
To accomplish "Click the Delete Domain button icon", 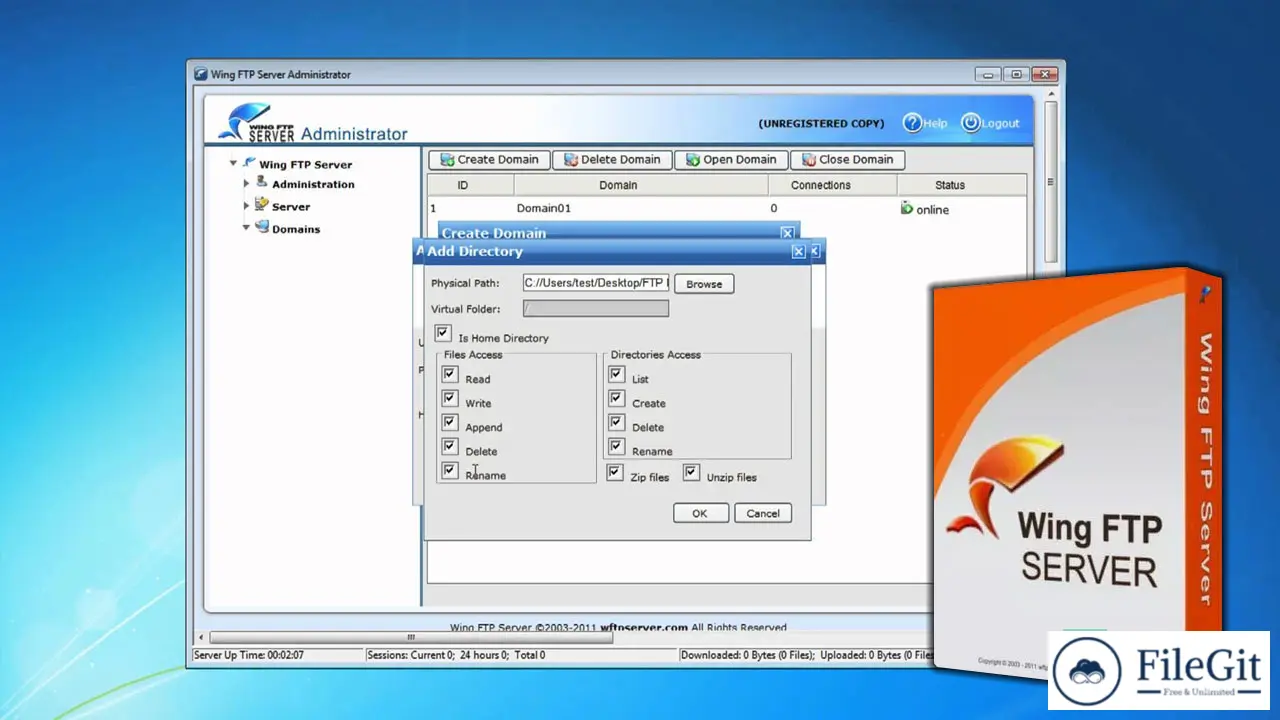I will [570, 160].
